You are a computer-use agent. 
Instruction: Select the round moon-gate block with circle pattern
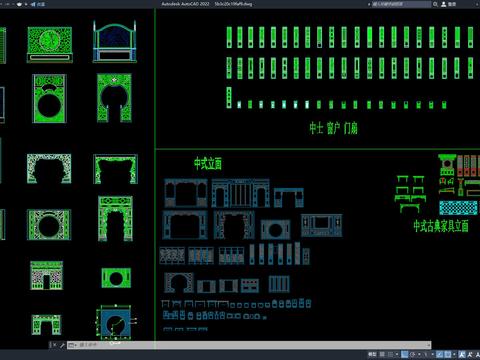(49, 224)
